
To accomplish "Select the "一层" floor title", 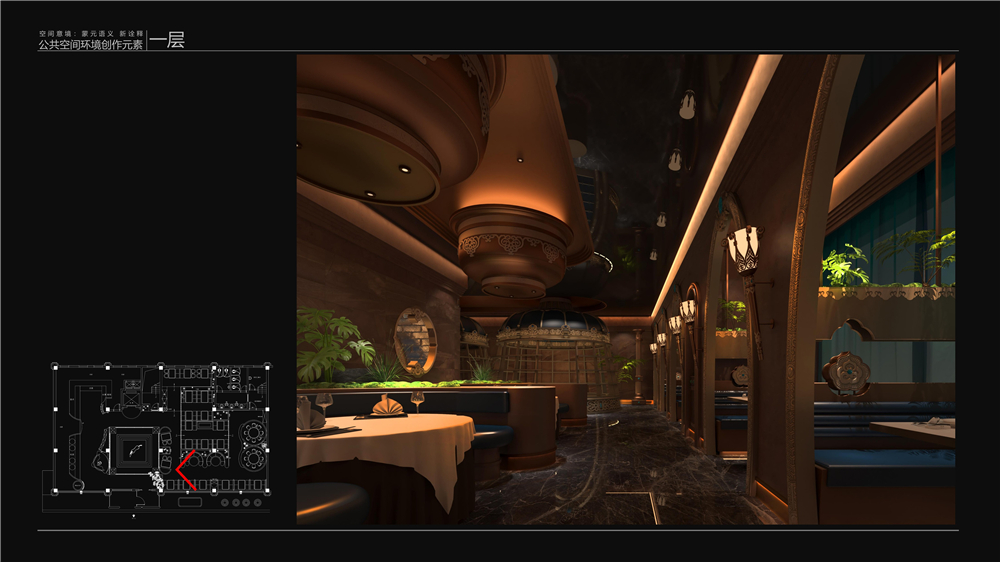I will (x=167, y=41).
